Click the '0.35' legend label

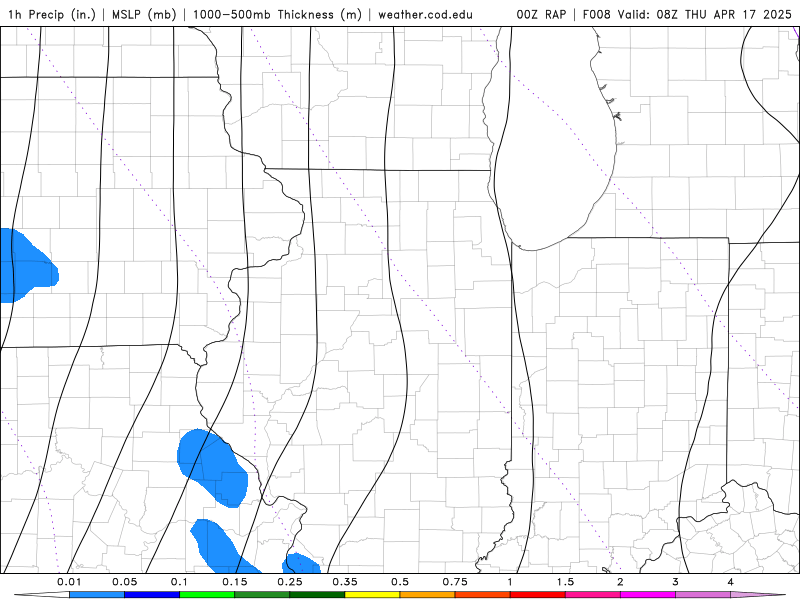point(345,582)
